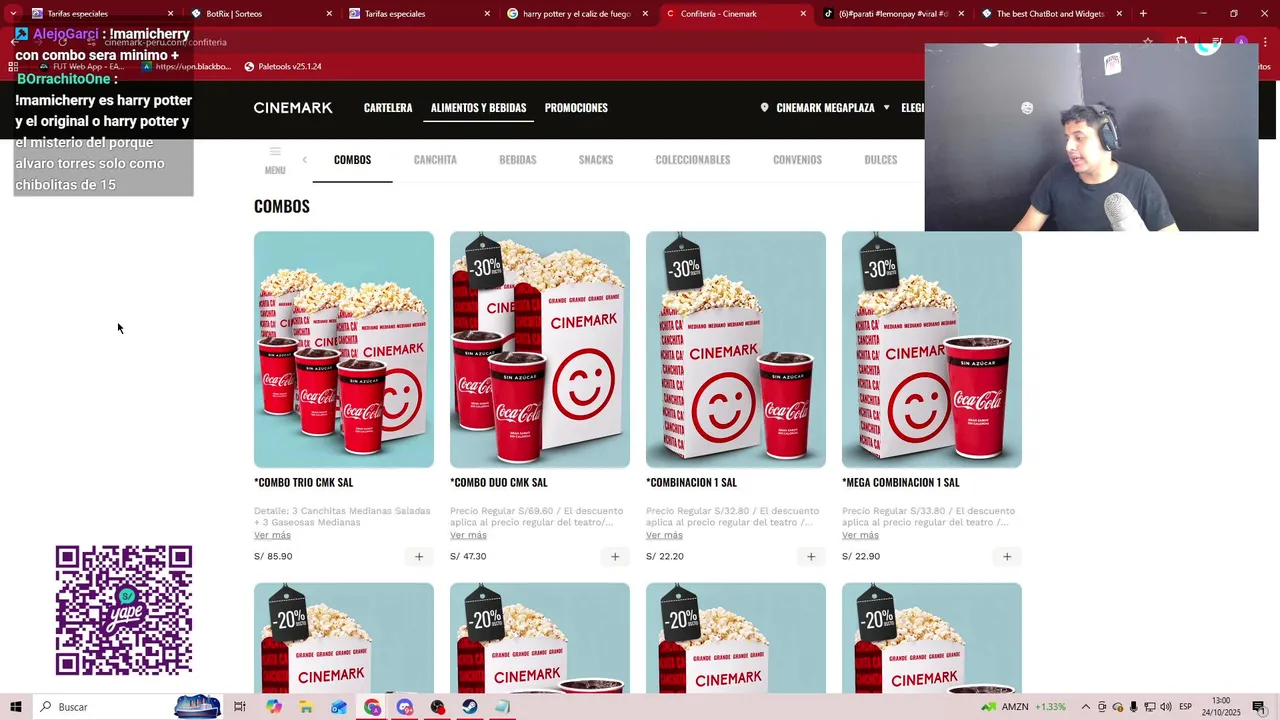
Task: Click the MEGA COMBINACION 1 SAL product image
Action: coord(932,349)
